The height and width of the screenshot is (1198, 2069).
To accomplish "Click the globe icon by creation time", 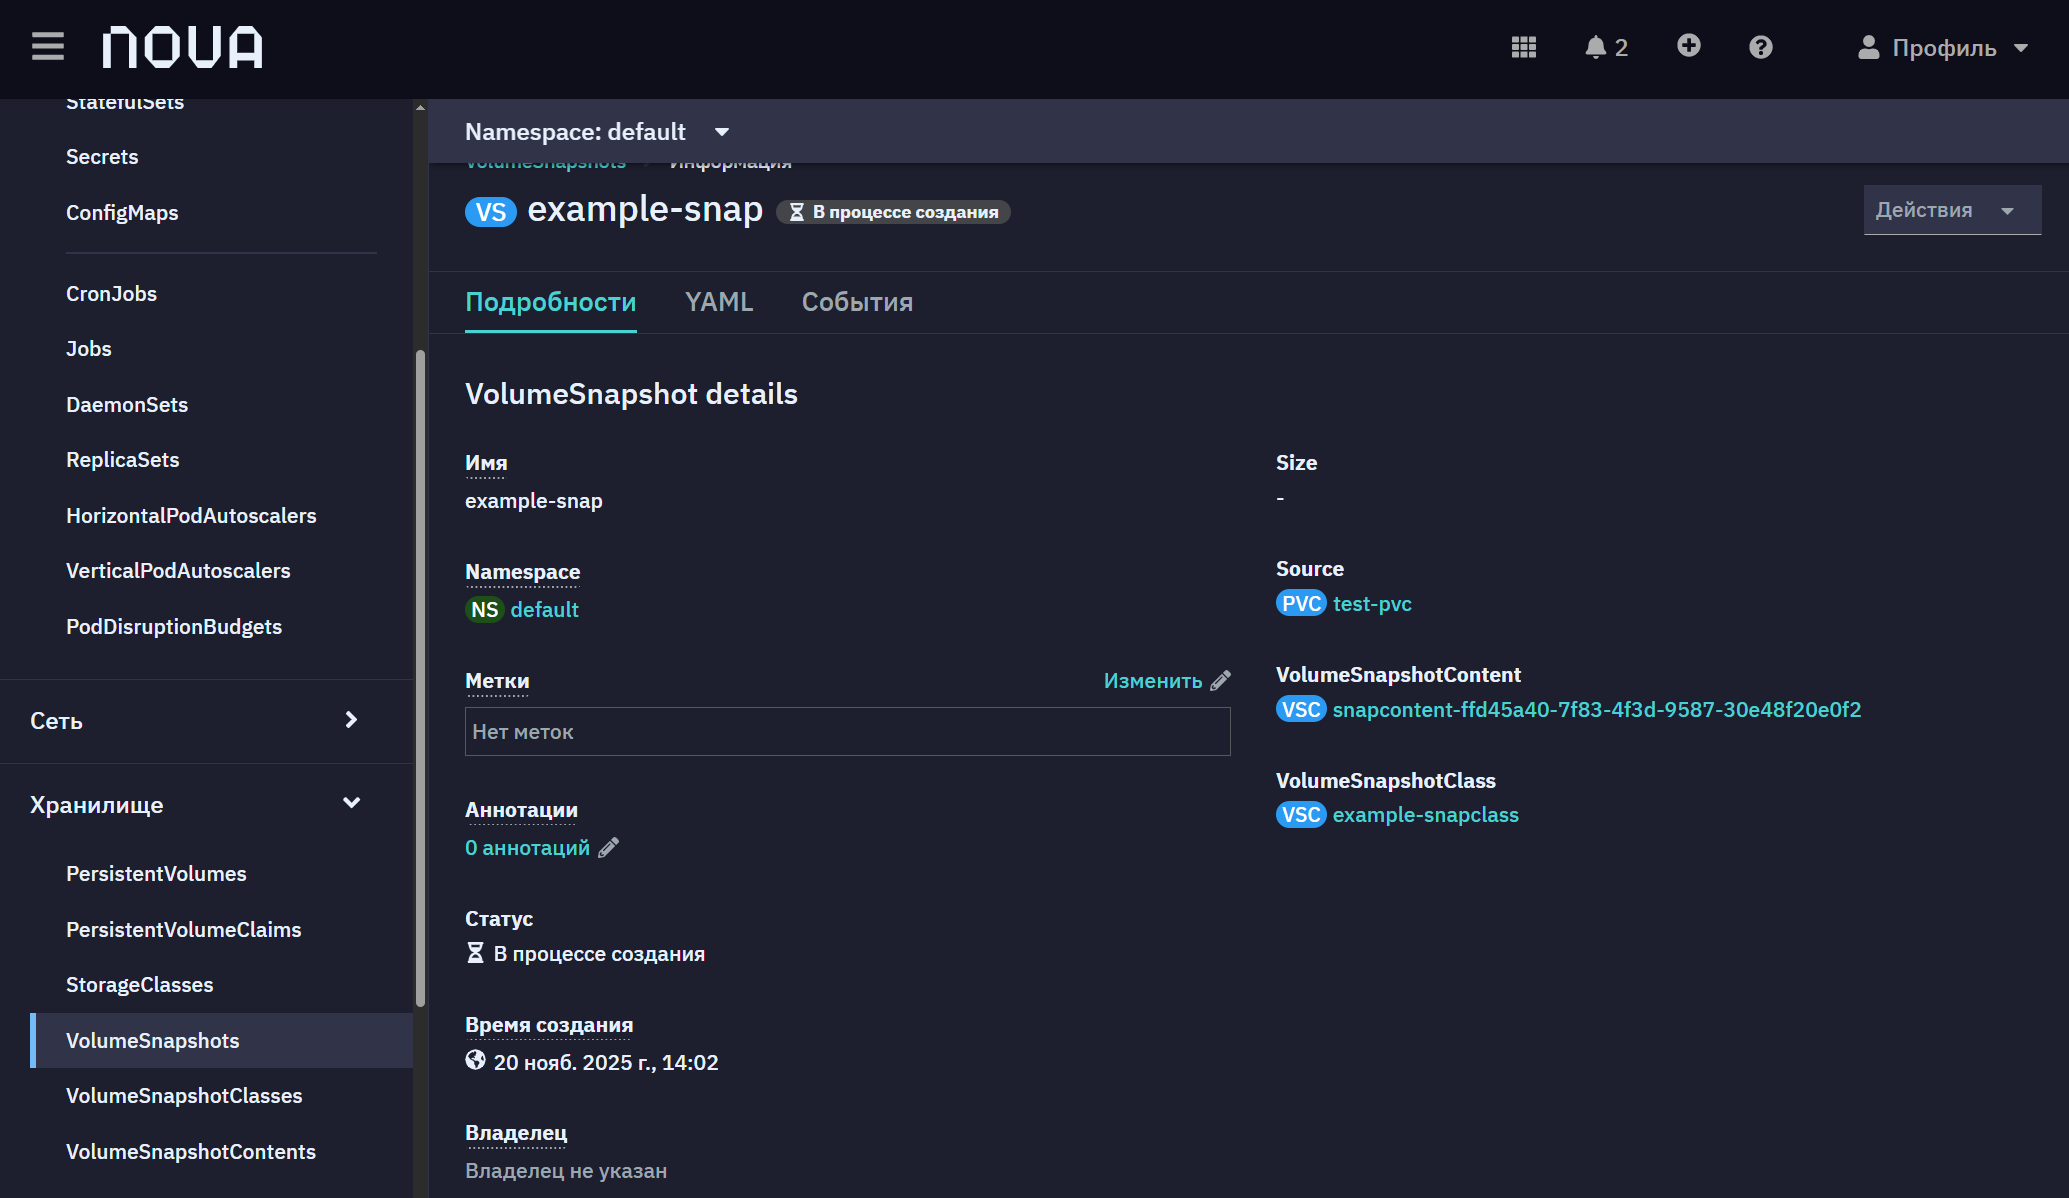I will (x=476, y=1060).
